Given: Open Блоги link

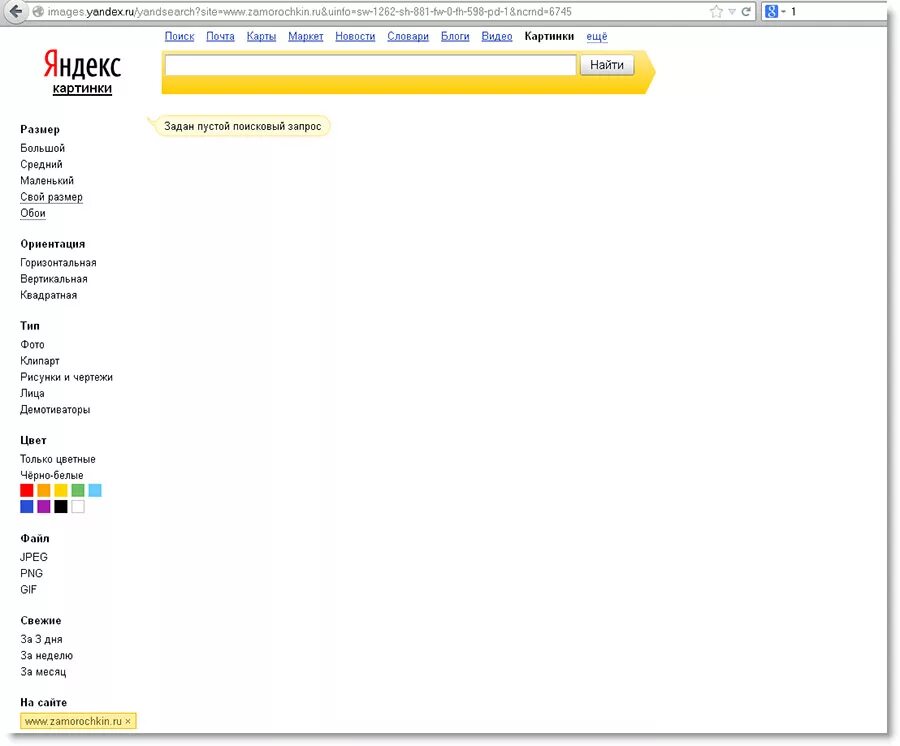Looking at the screenshot, I should (455, 36).
